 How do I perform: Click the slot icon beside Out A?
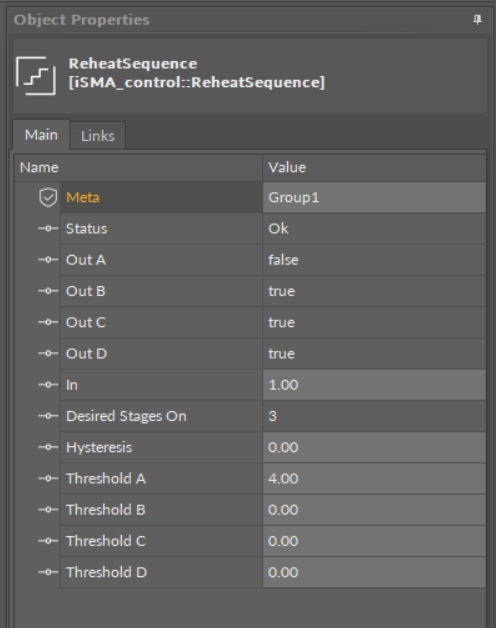48,260
